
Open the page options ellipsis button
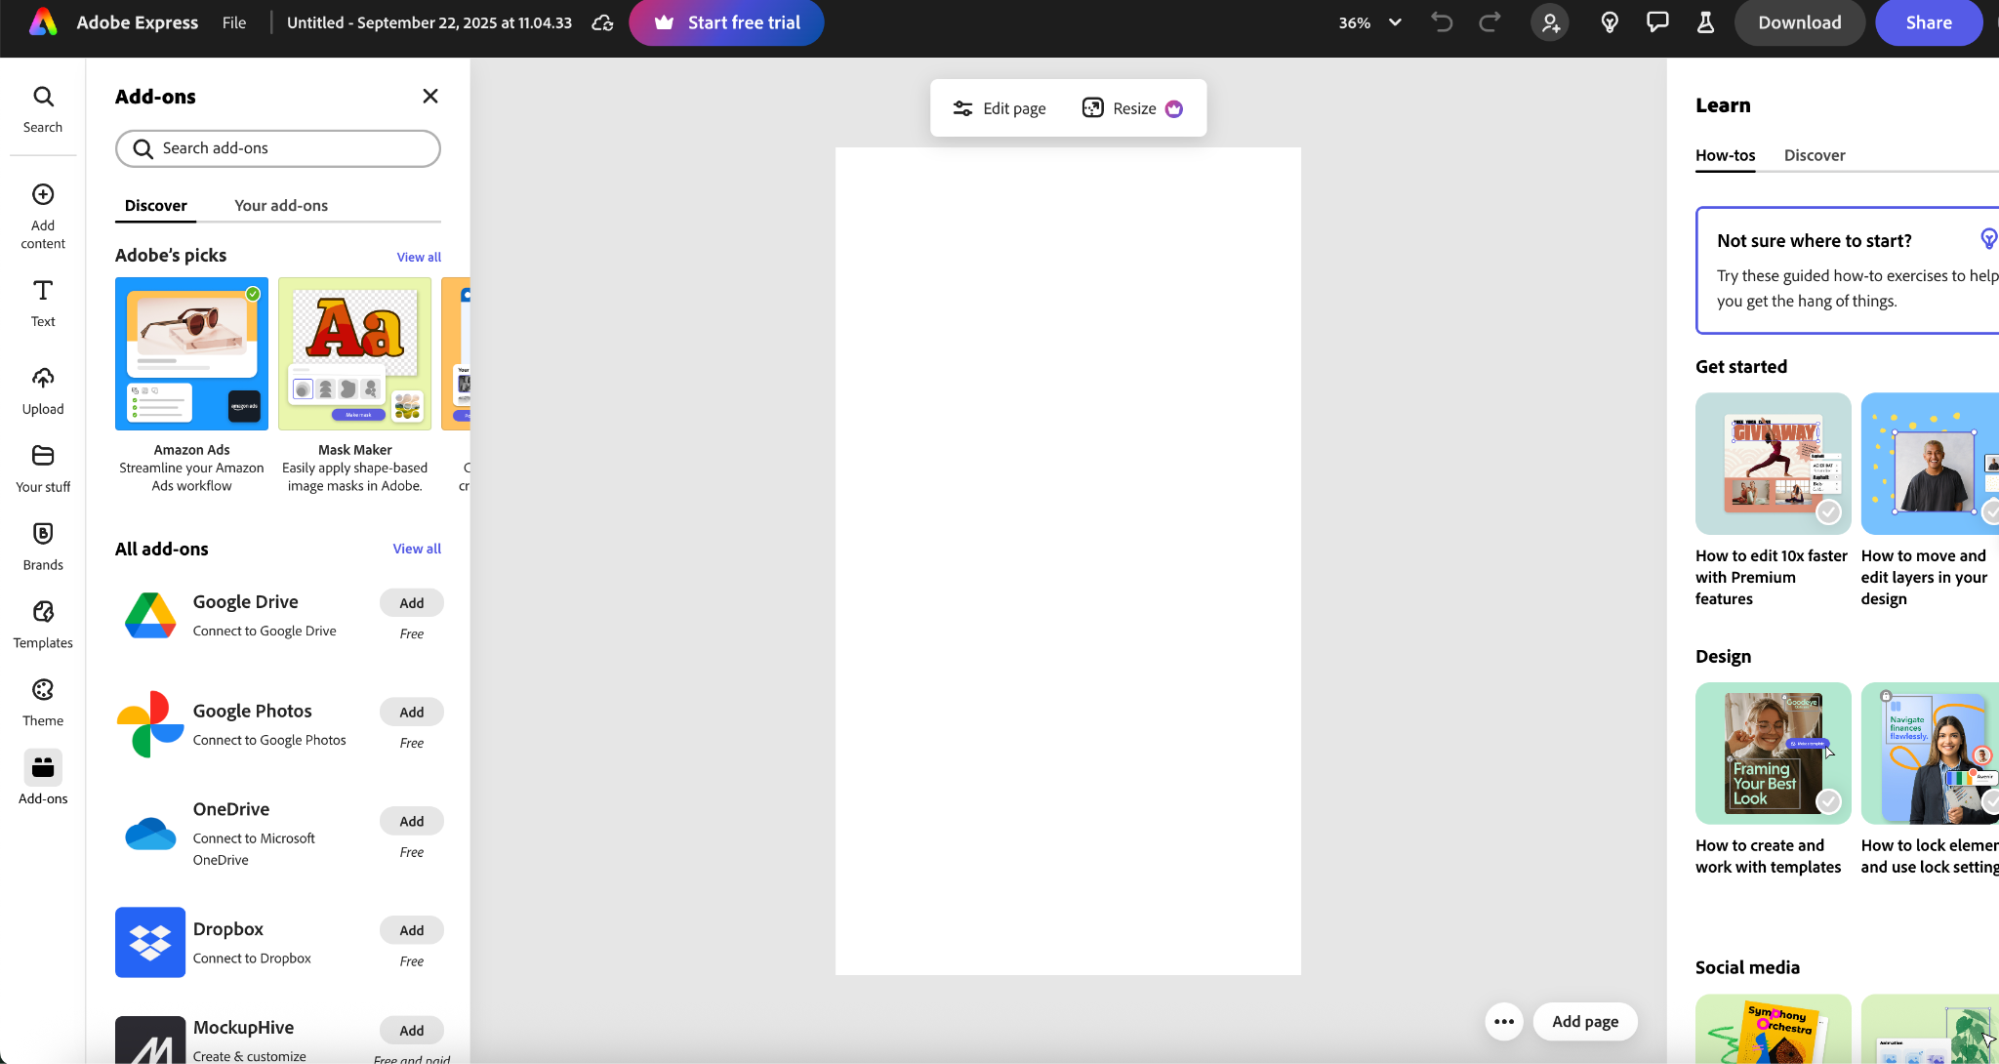click(x=1503, y=1021)
